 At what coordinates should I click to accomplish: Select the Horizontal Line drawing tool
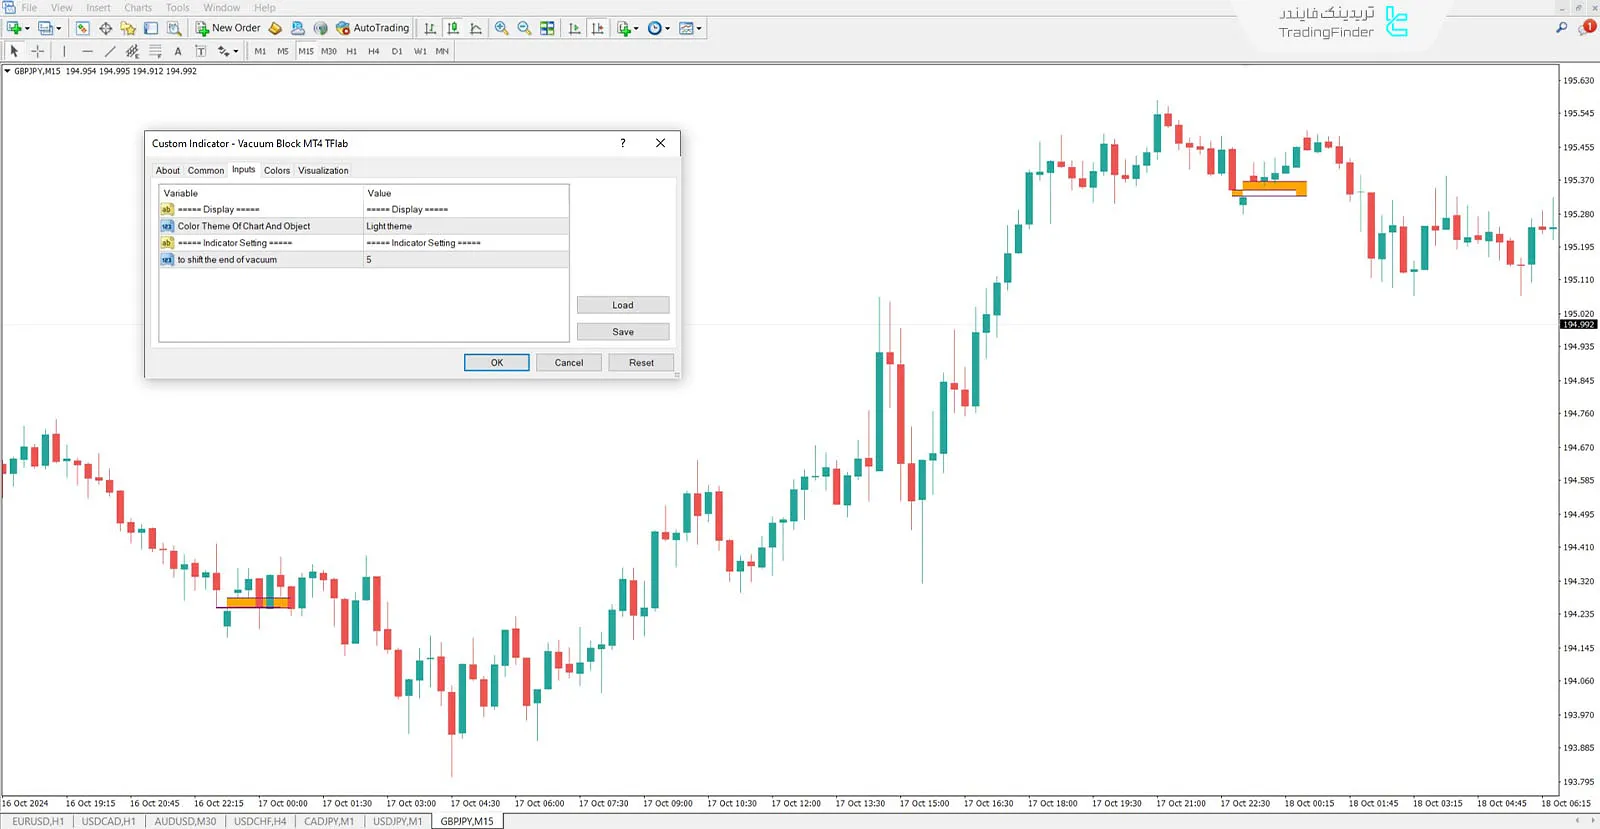click(x=87, y=51)
